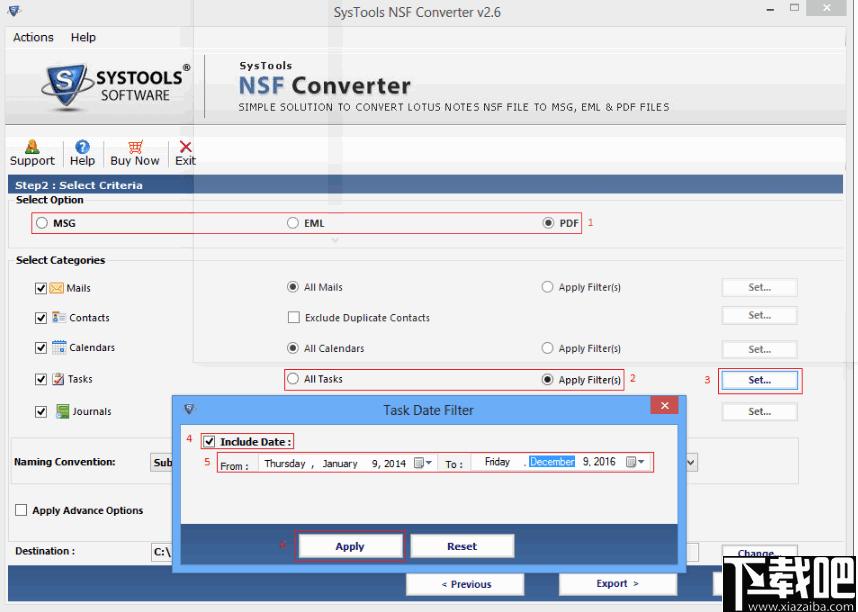Choose Apply Filter(s) for Mails
Viewport: 858px width, 612px height.
(547, 287)
